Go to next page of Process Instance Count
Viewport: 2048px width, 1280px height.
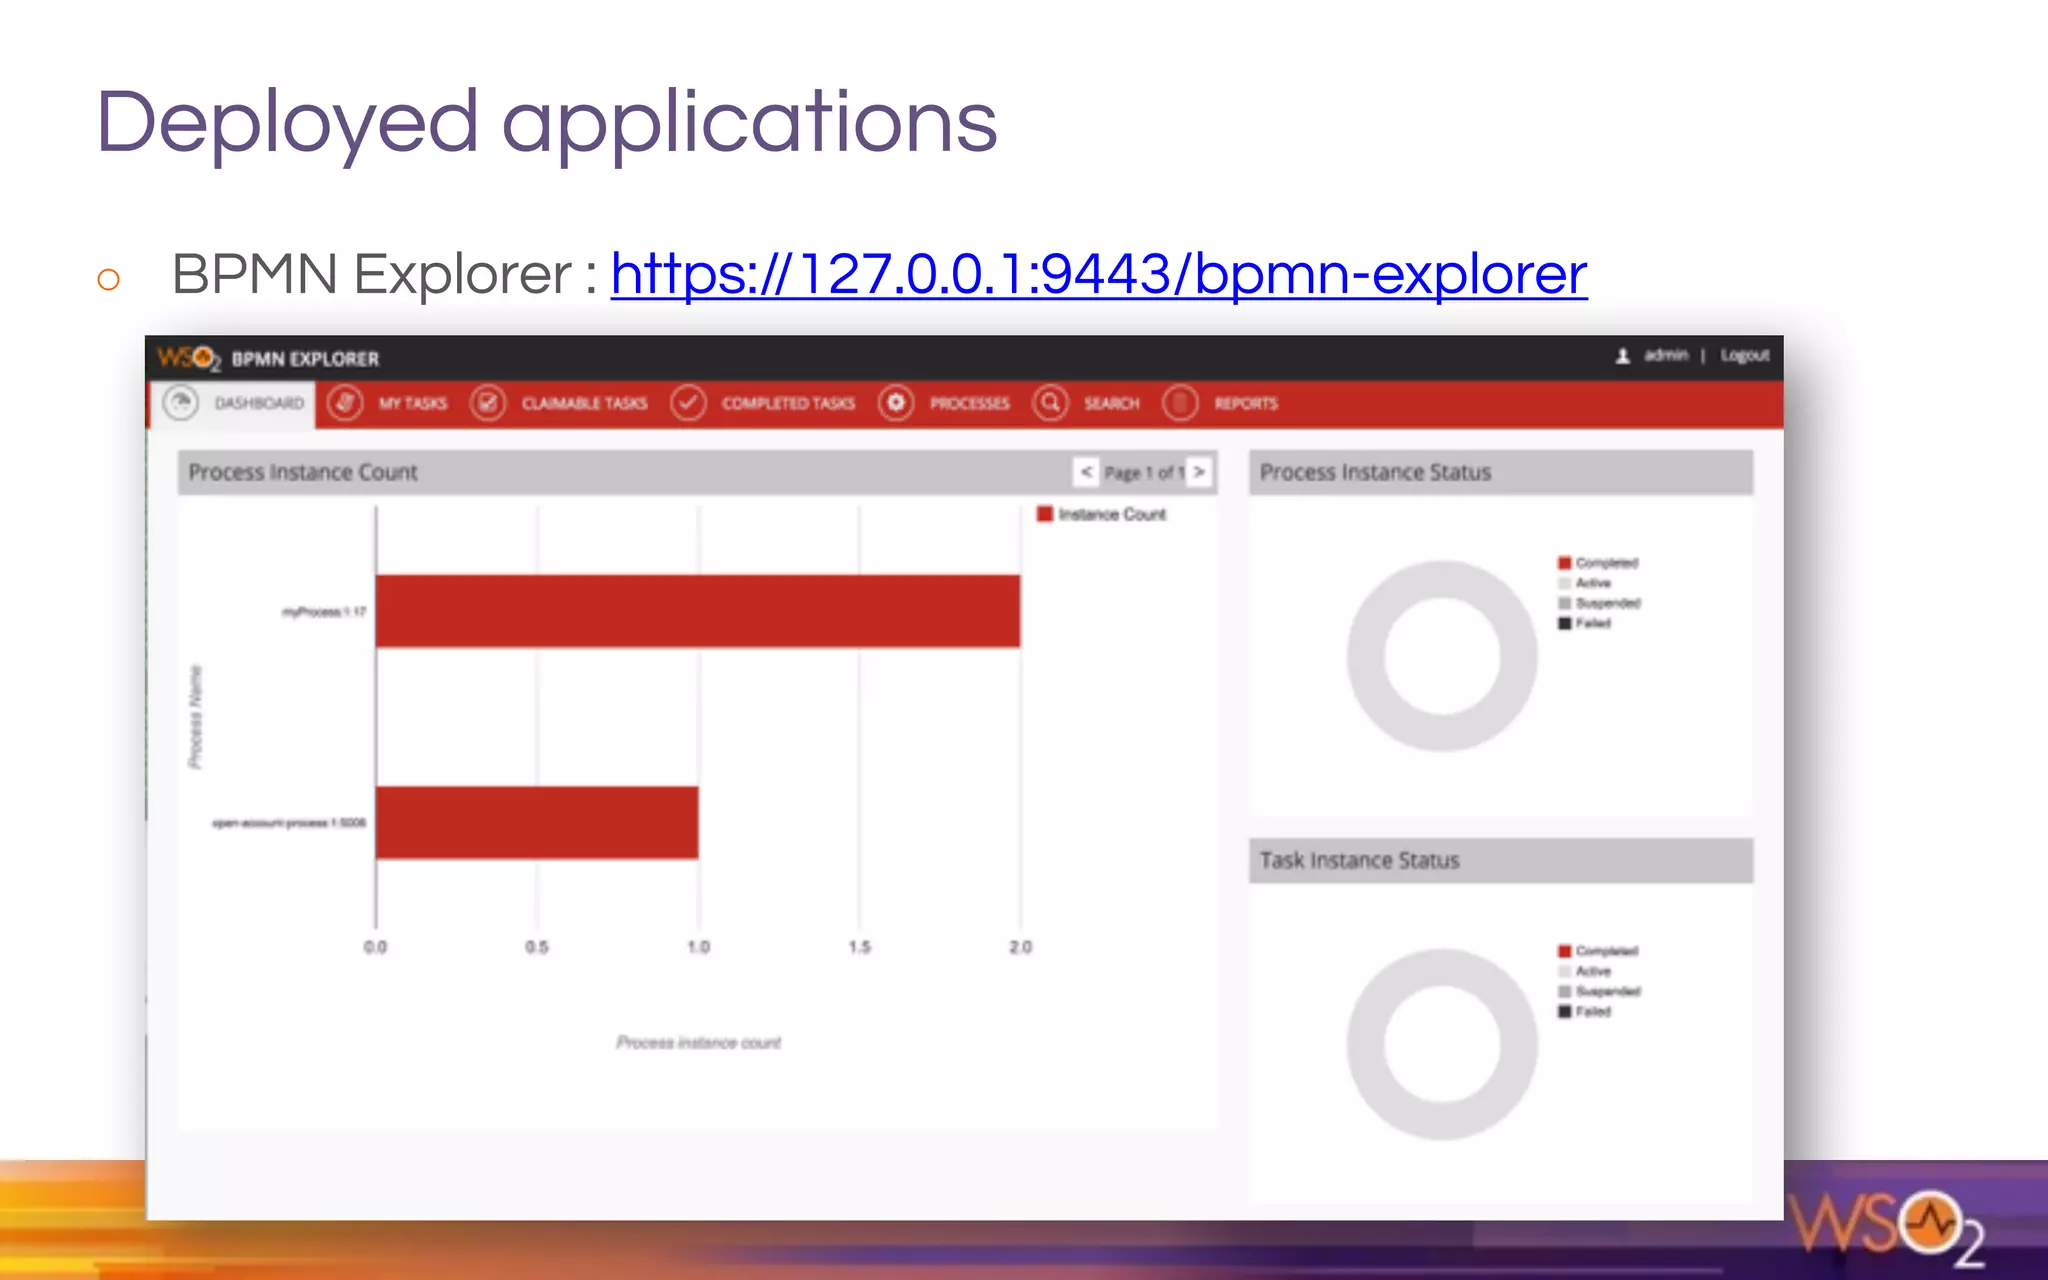tap(1199, 472)
